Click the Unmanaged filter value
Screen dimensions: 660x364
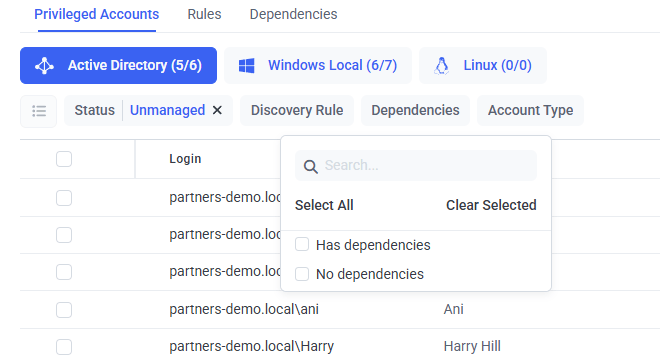(168, 110)
